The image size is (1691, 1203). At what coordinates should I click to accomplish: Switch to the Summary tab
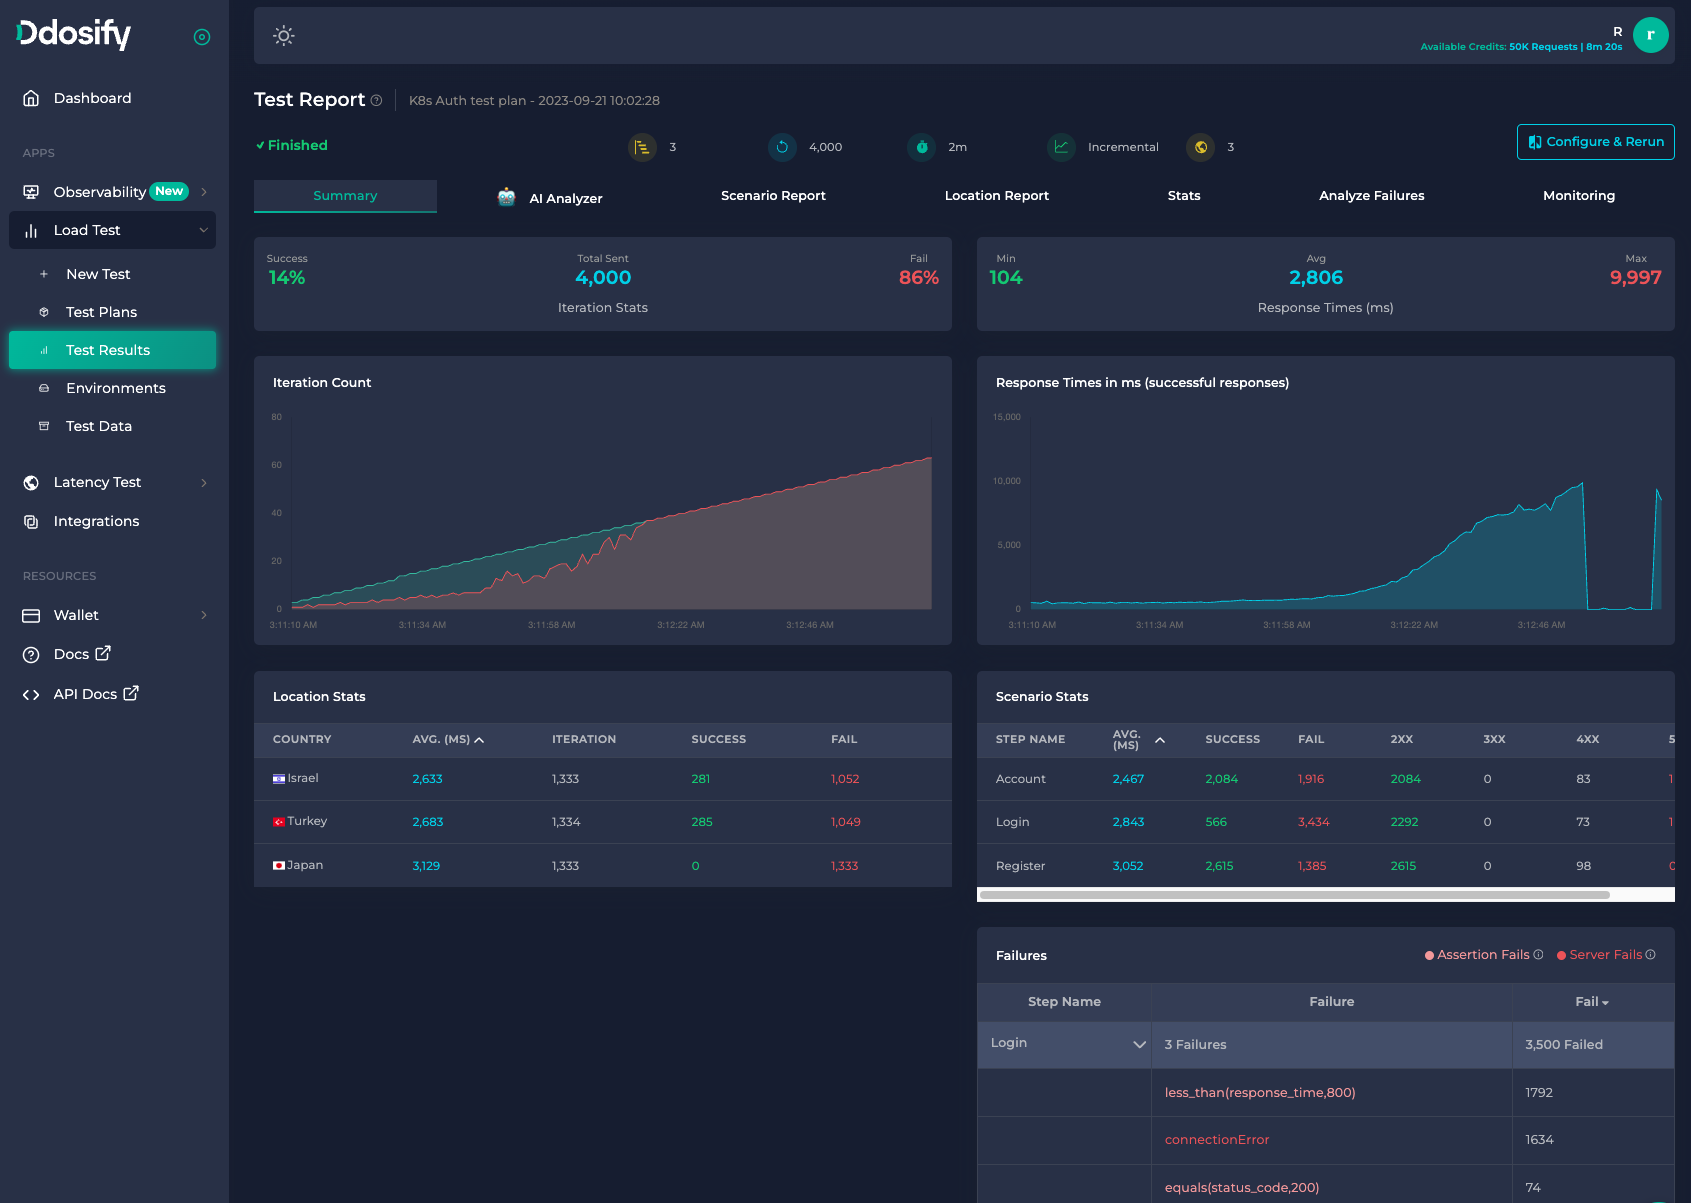pos(345,196)
